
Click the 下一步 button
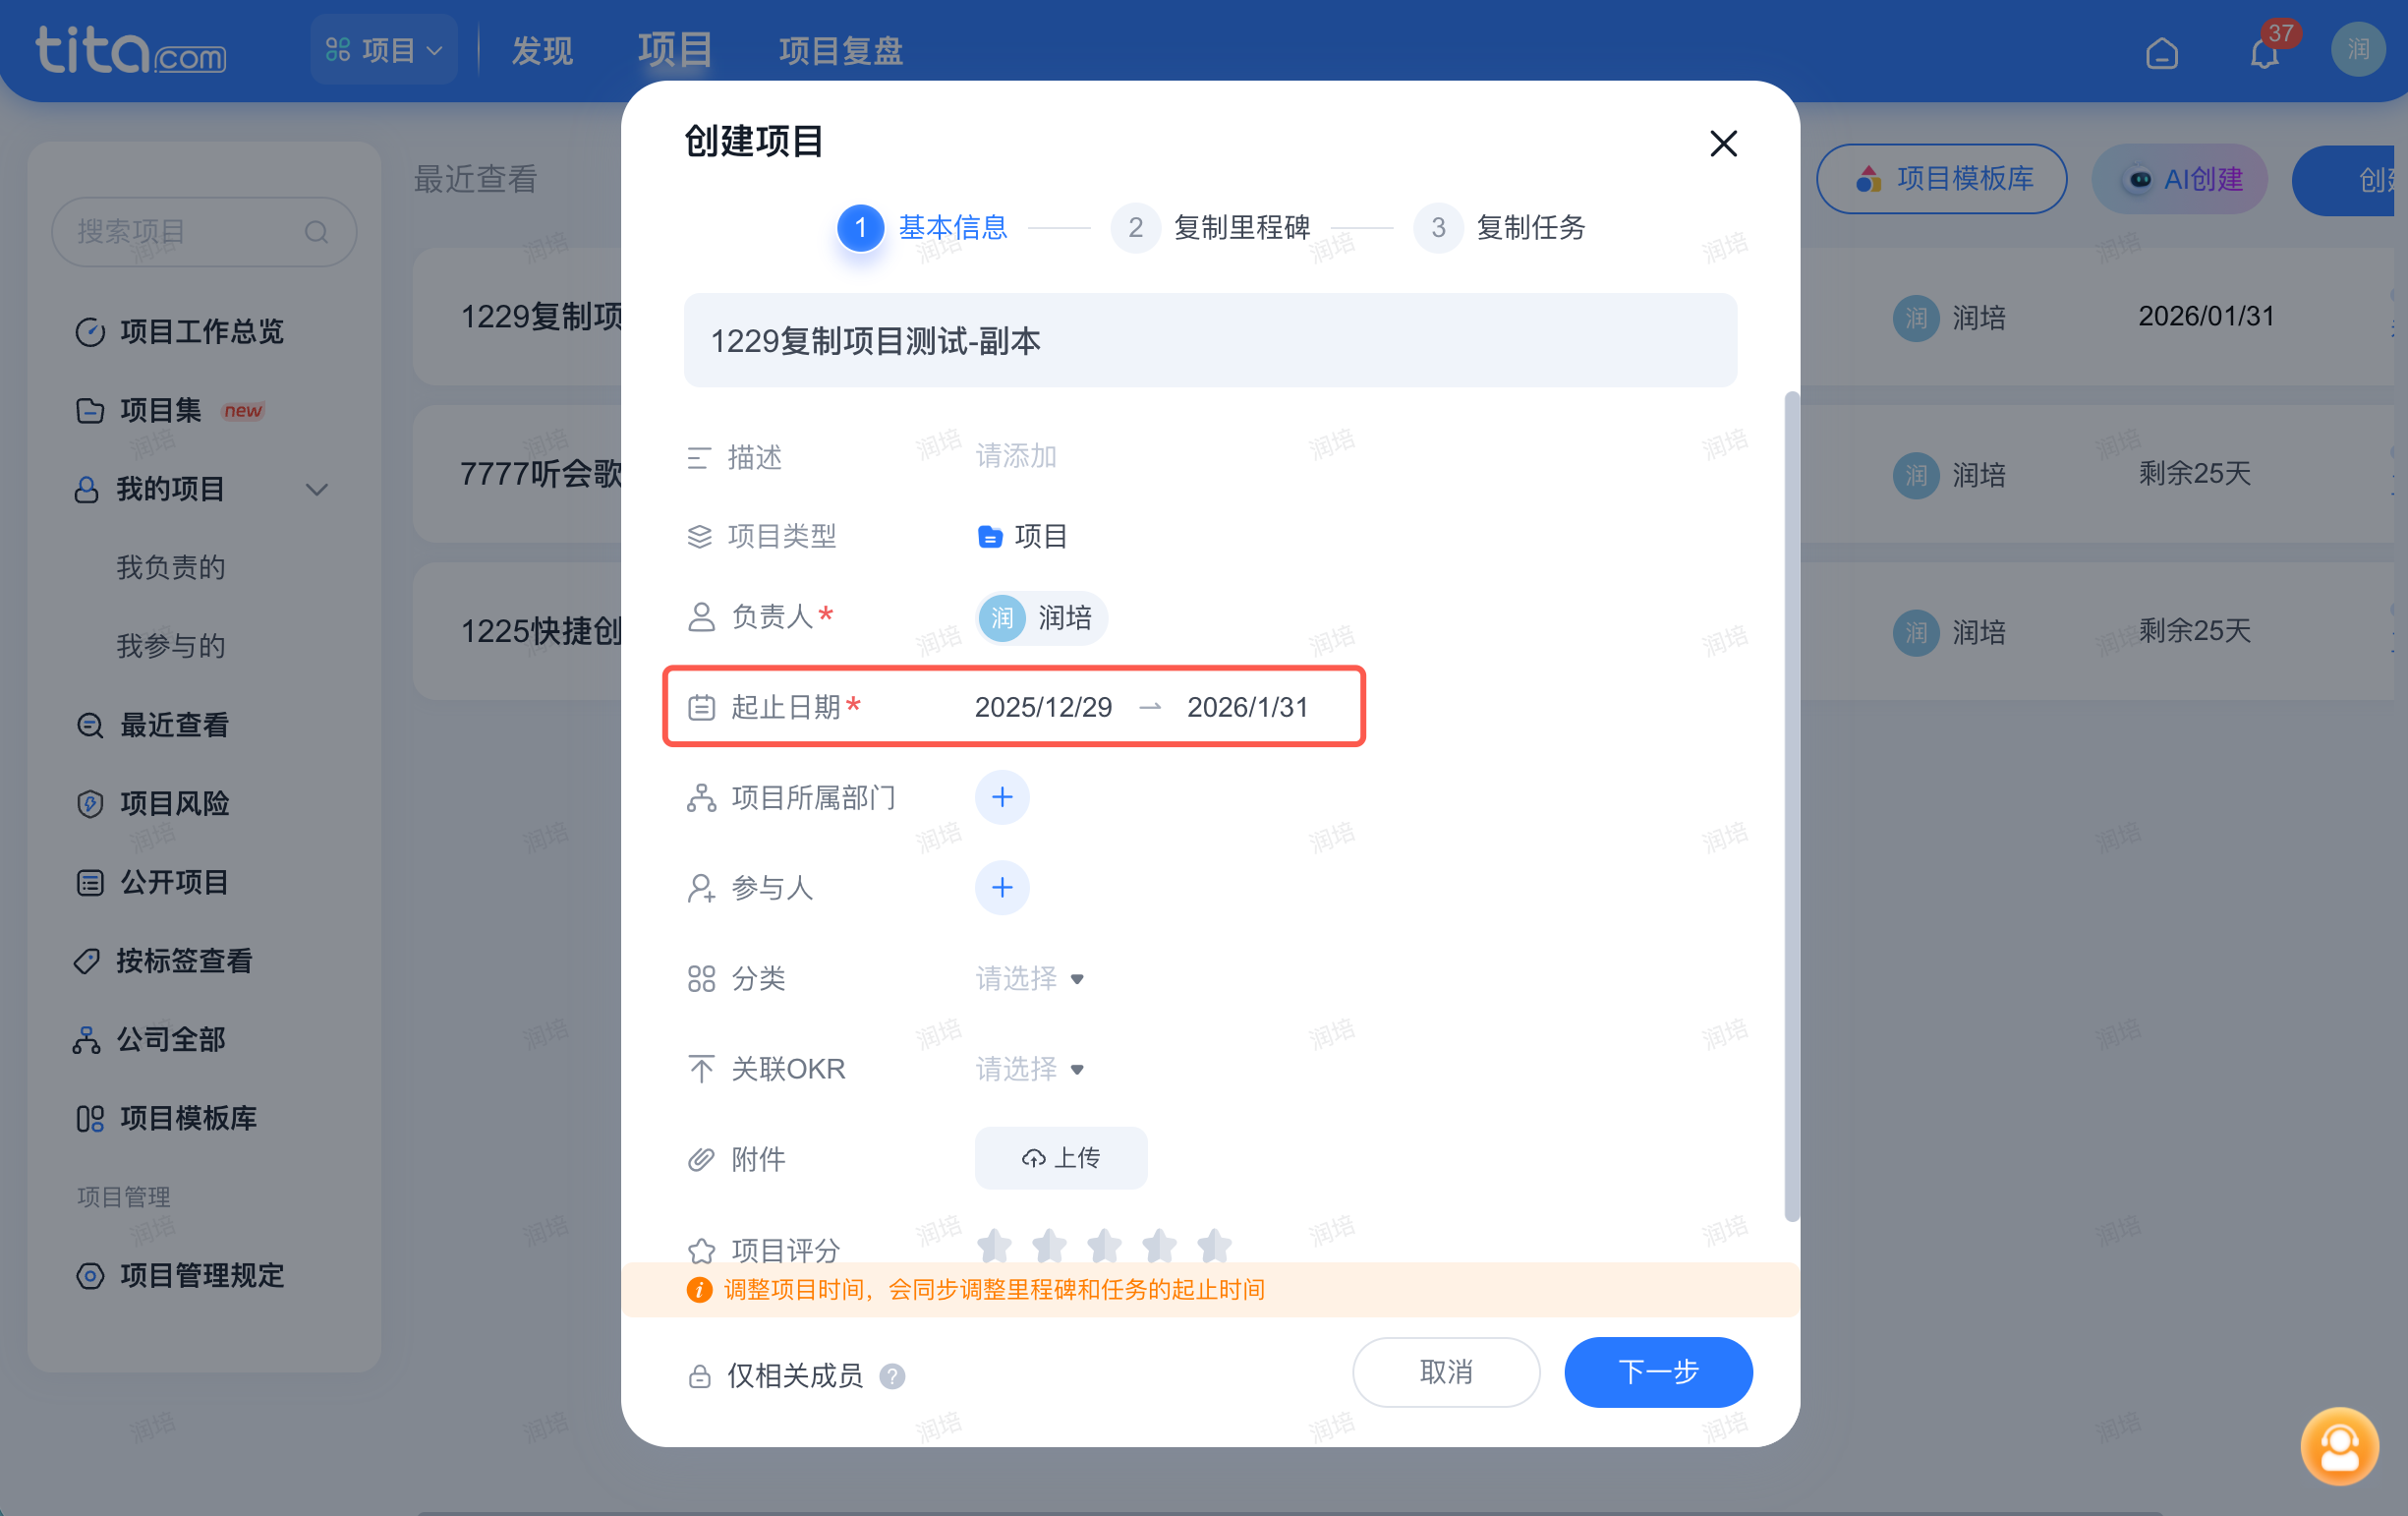pyautogui.click(x=1658, y=1372)
